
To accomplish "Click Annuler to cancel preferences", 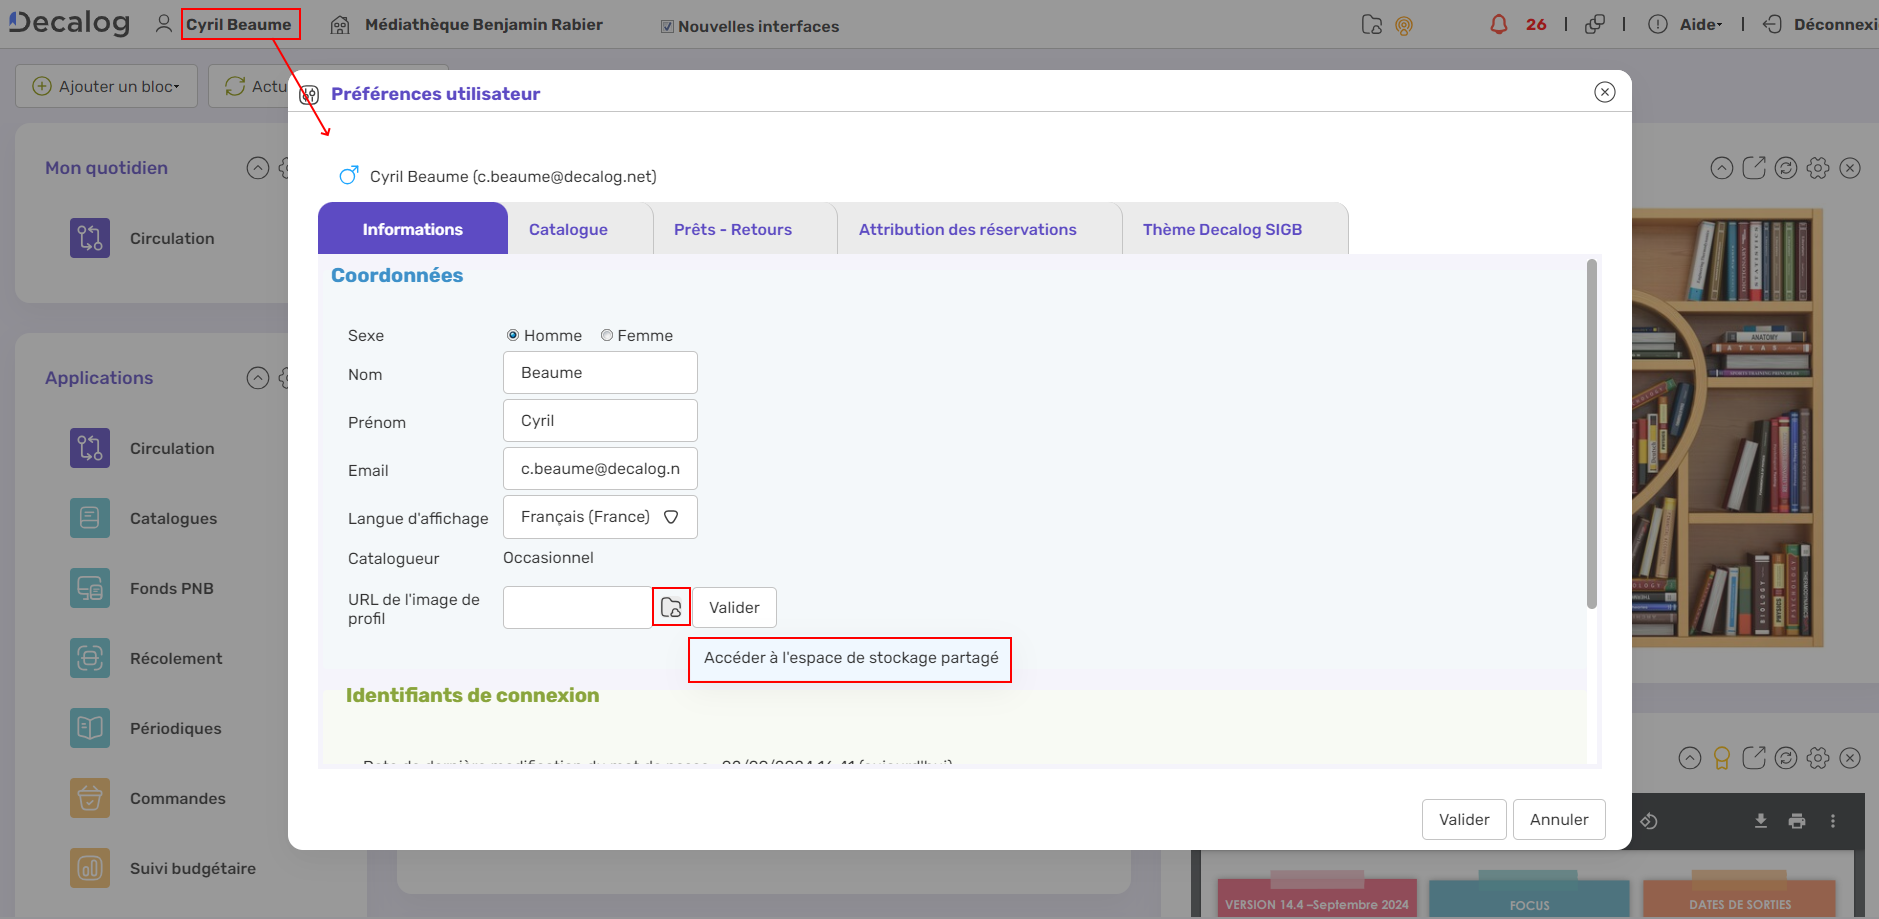I will tap(1558, 819).
